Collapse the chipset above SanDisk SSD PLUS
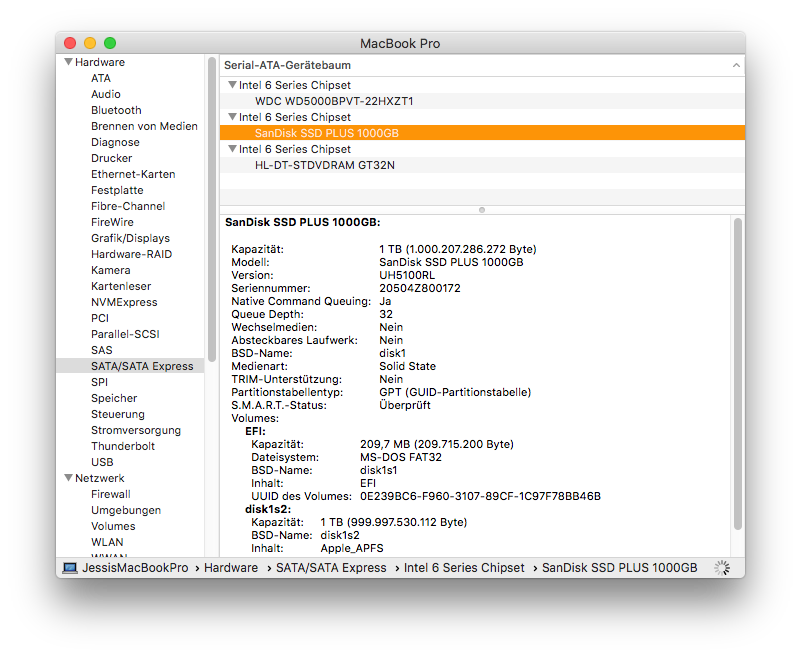801x658 pixels. [232, 117]
